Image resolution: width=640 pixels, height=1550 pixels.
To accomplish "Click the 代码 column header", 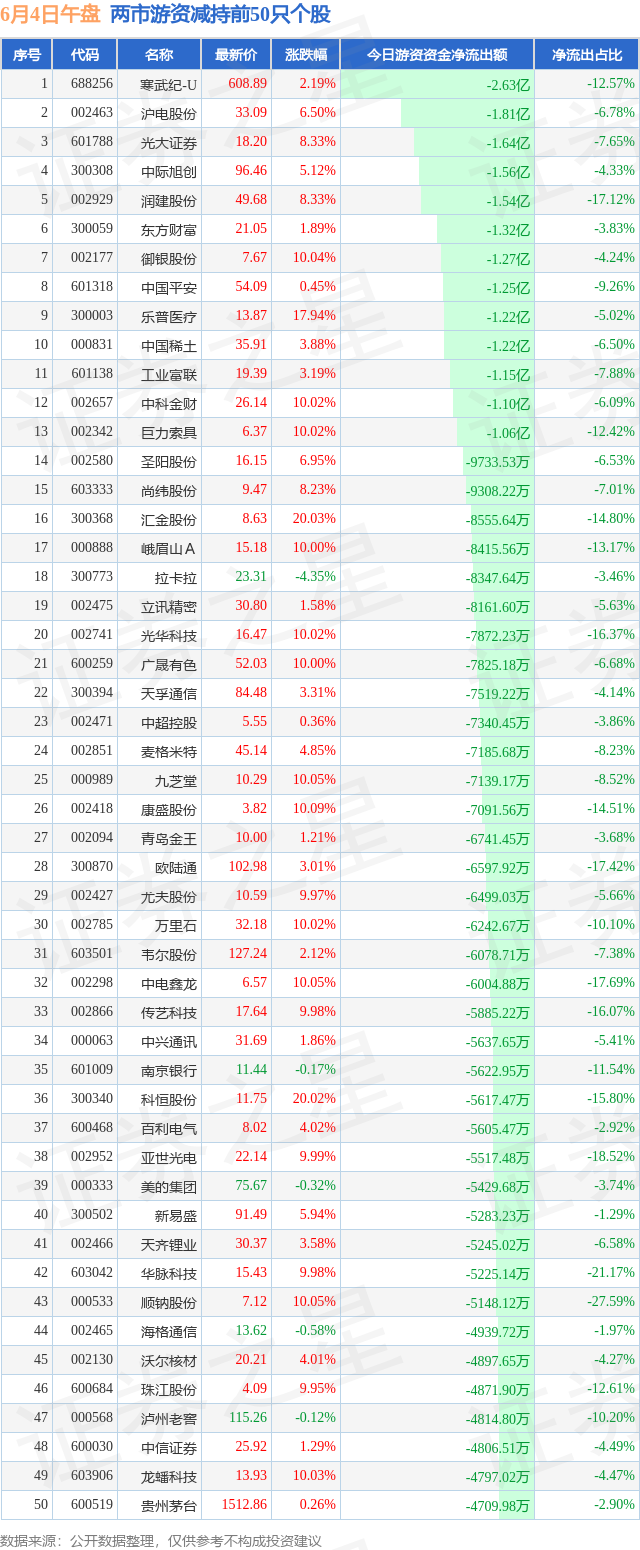I will (85, 55).
